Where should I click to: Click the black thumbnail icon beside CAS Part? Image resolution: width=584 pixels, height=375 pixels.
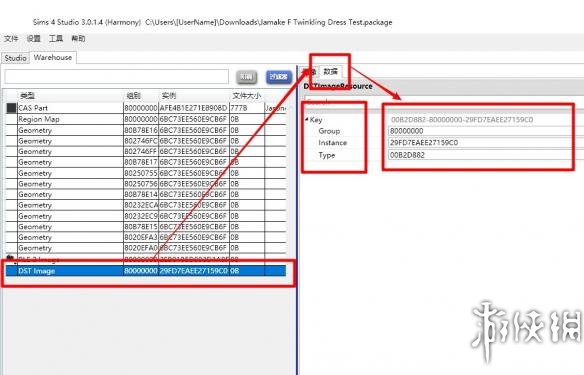click(12, 108)
